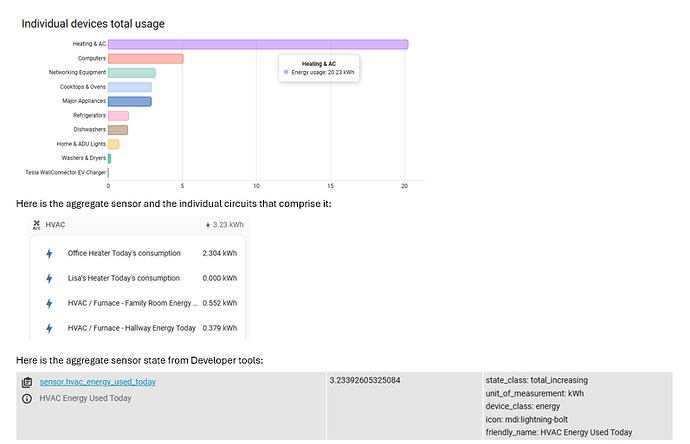Click the tooltip's purple Energy usage dot
Screen dimensions: 690x444
point(286,73)
